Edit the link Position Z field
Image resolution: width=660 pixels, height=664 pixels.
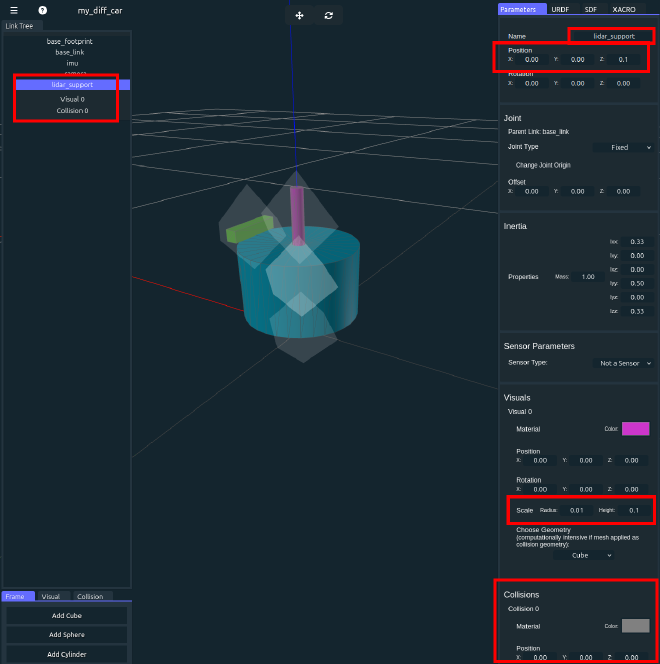[623, 60]
